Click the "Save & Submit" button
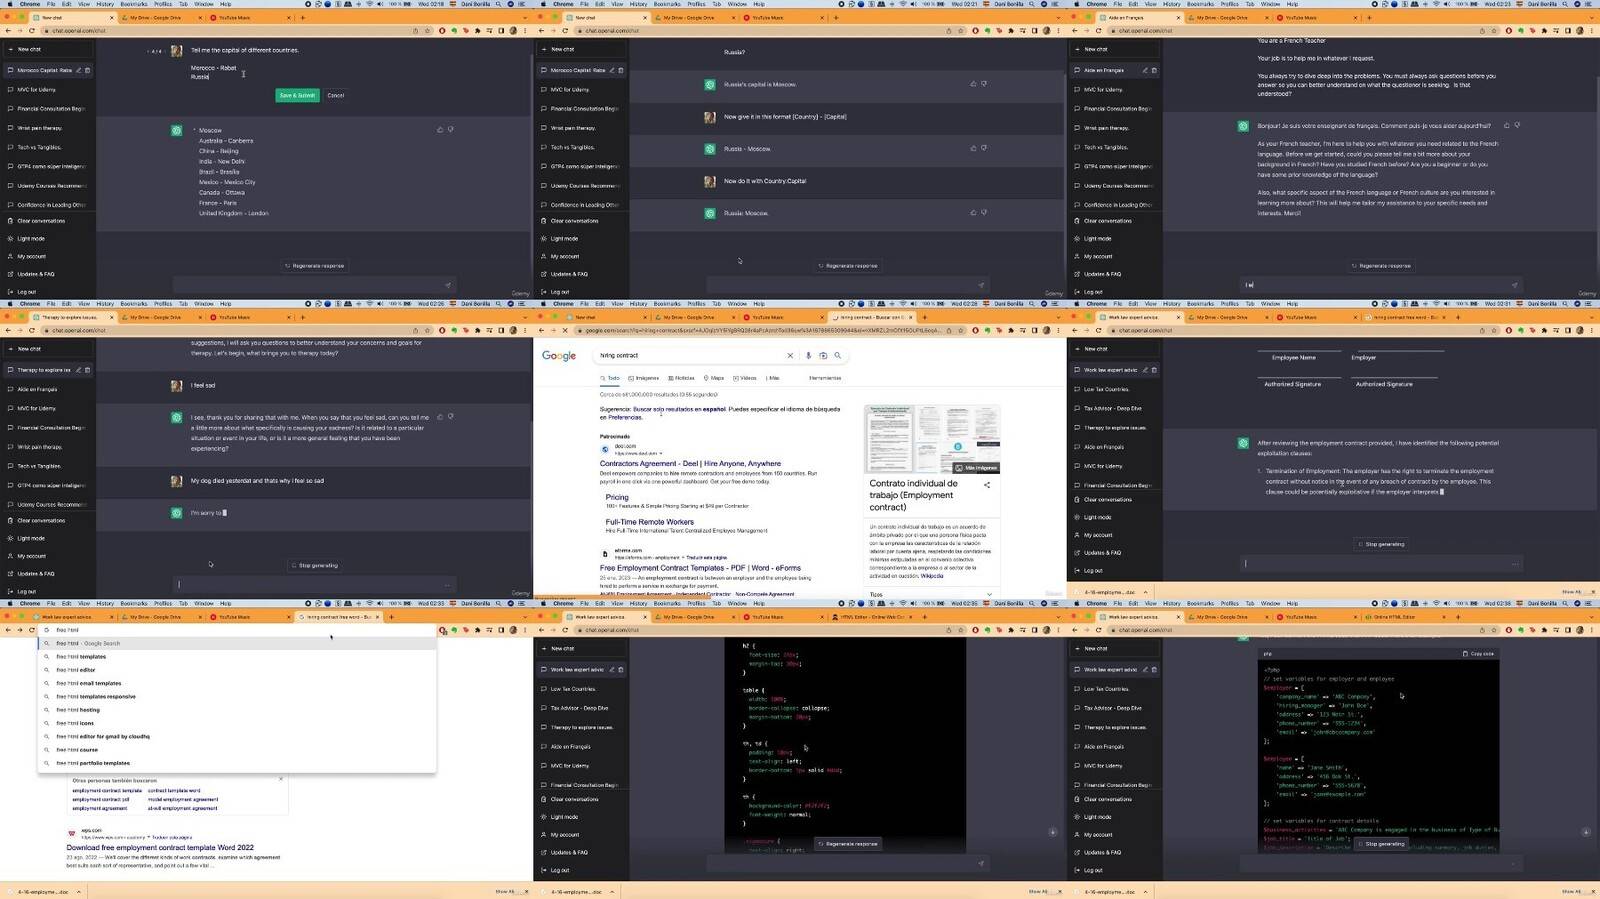This screenshot has width=1600, height=899. pos(297,95)
